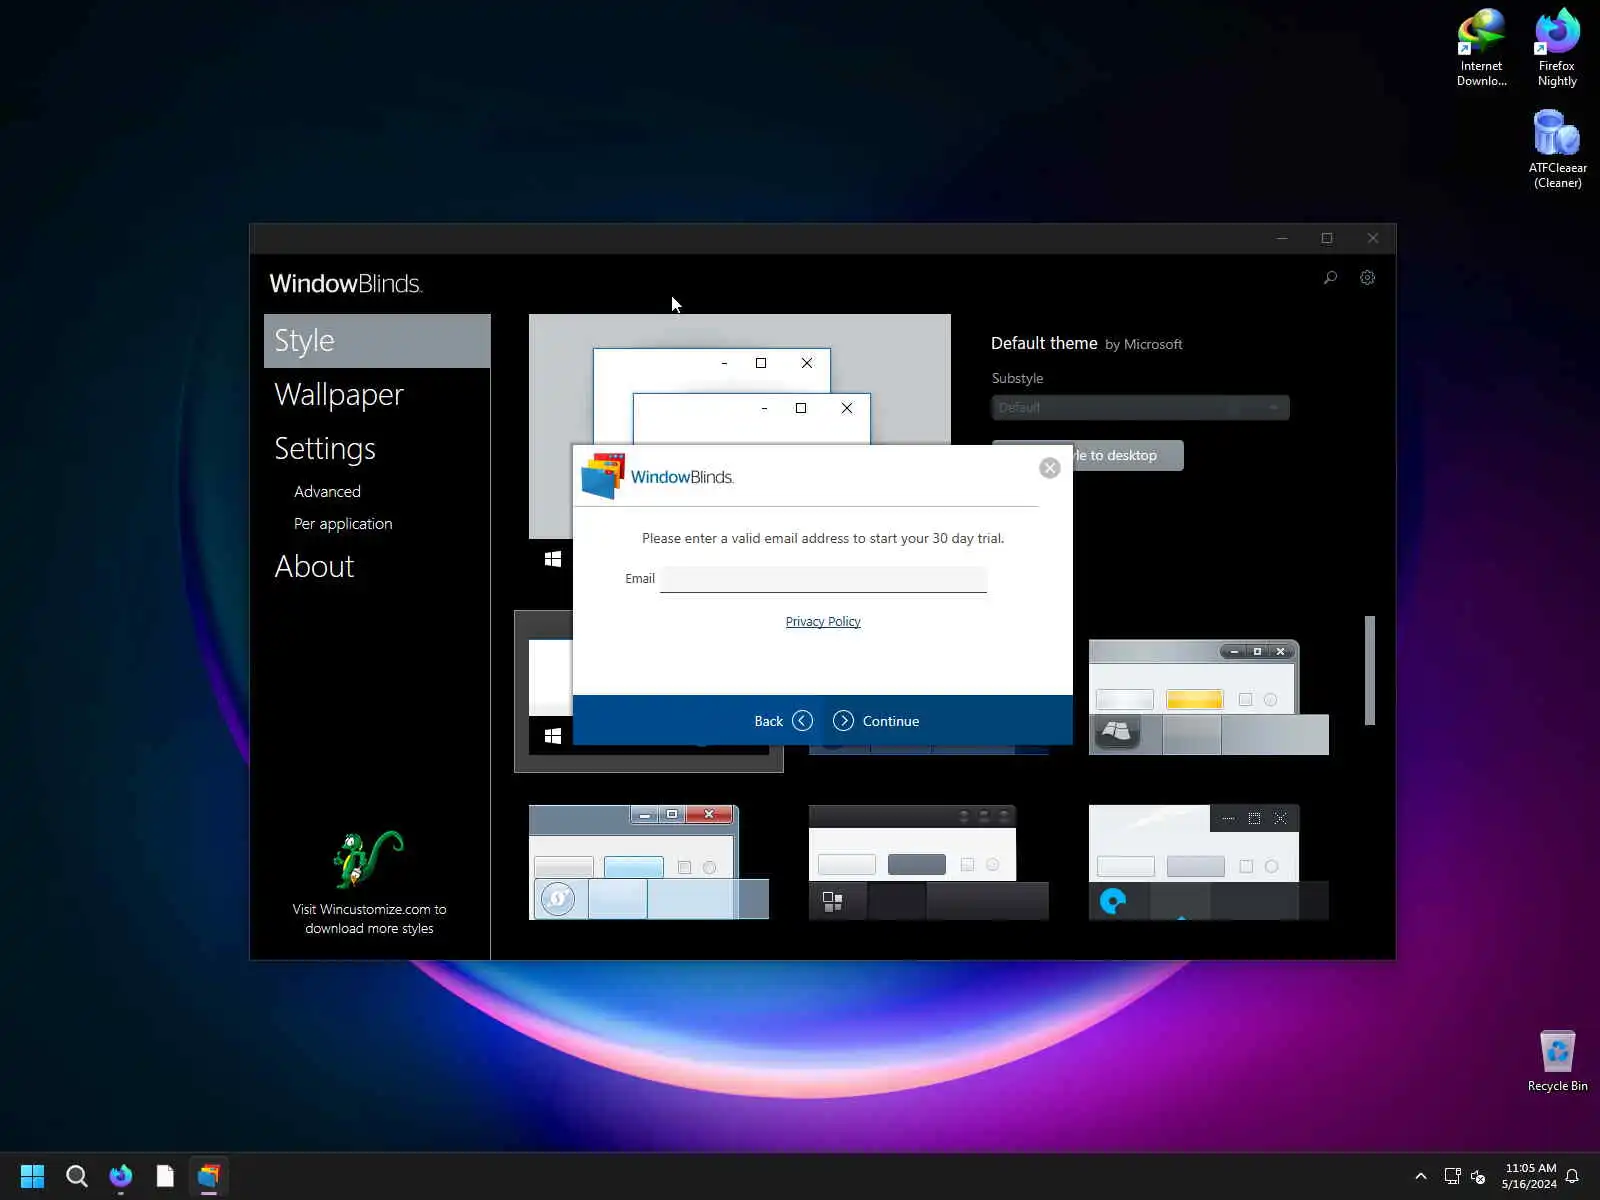The image size is (1600, 1200).
Task: Select the blue glass style with red close button
Action: pyautogui.click(x=648, y=862)
